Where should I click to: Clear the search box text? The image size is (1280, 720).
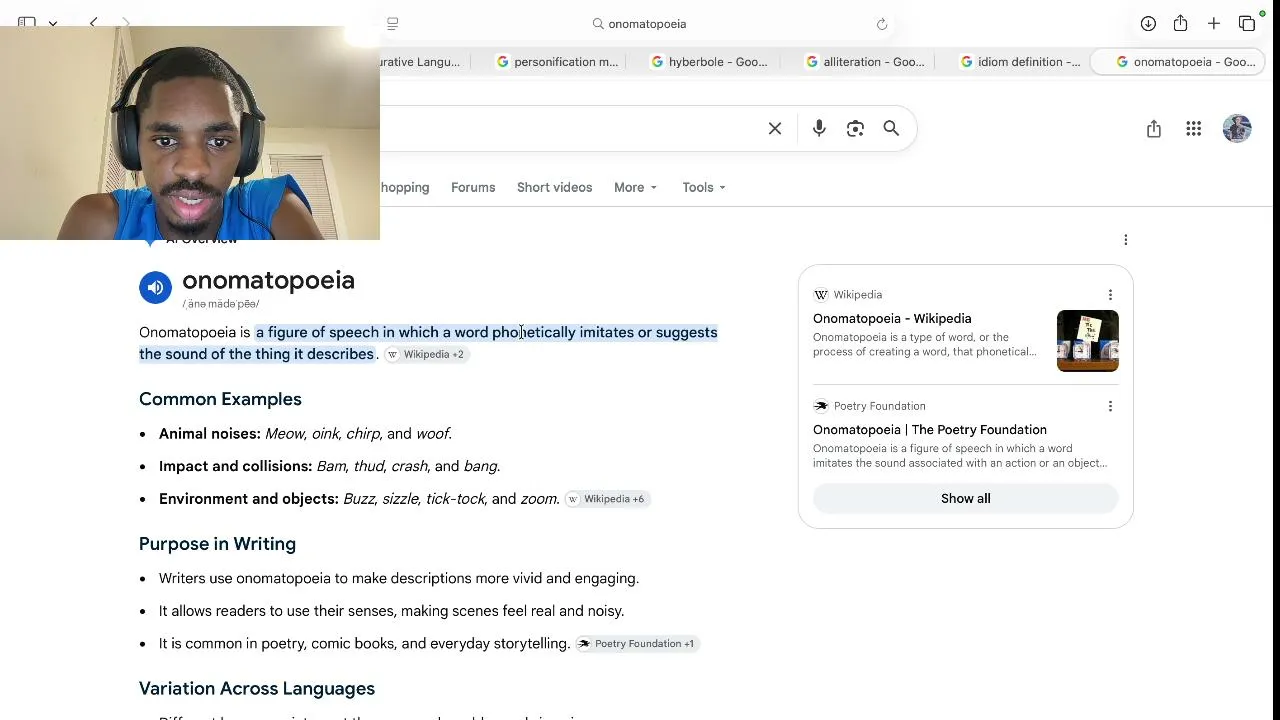point(775,128)
